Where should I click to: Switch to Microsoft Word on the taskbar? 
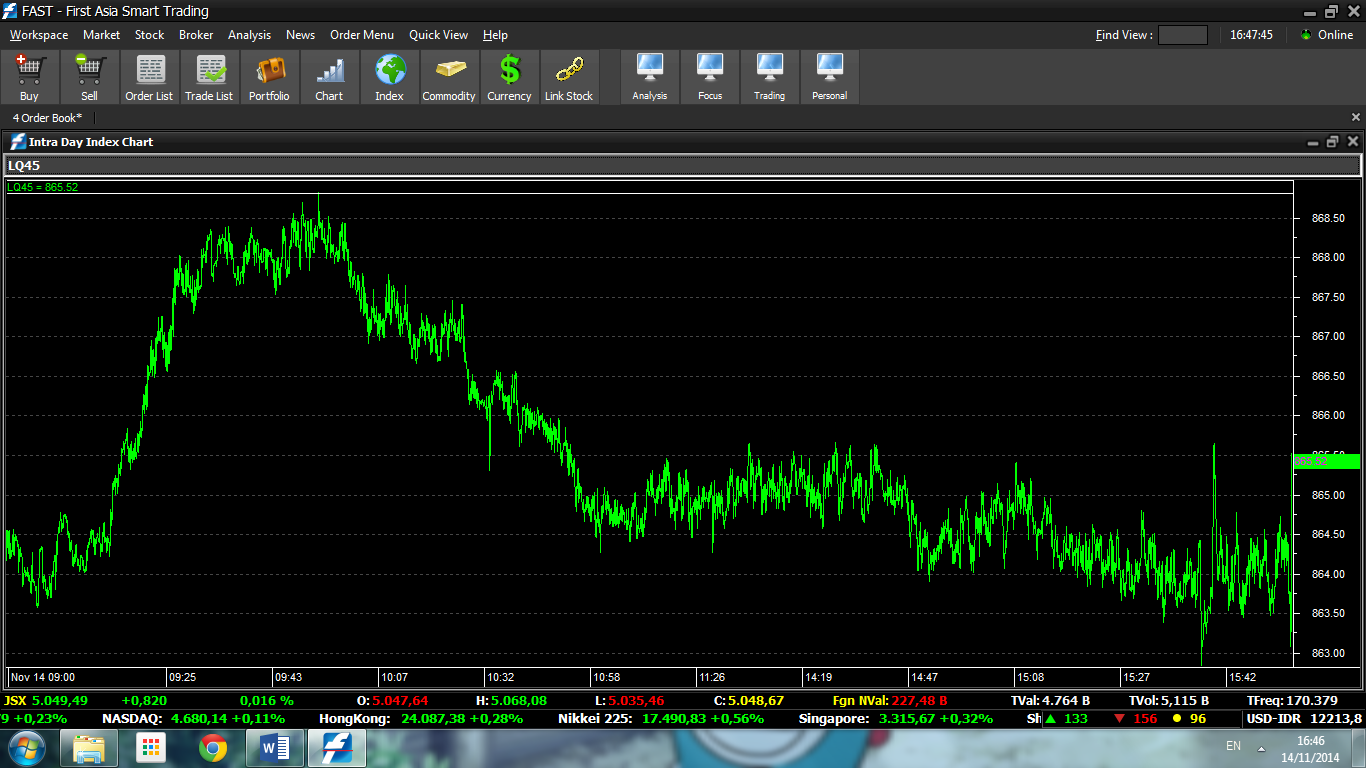[x=274, y=748]
